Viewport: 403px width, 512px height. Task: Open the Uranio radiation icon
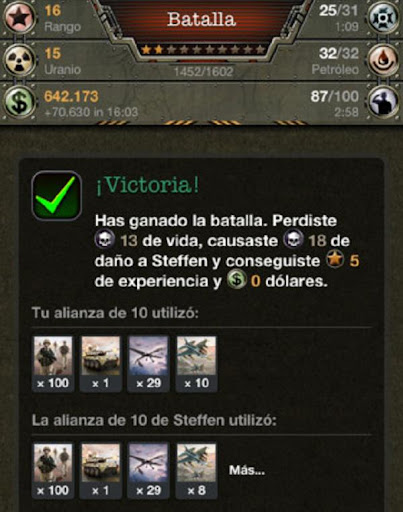(x=19, y=61)
